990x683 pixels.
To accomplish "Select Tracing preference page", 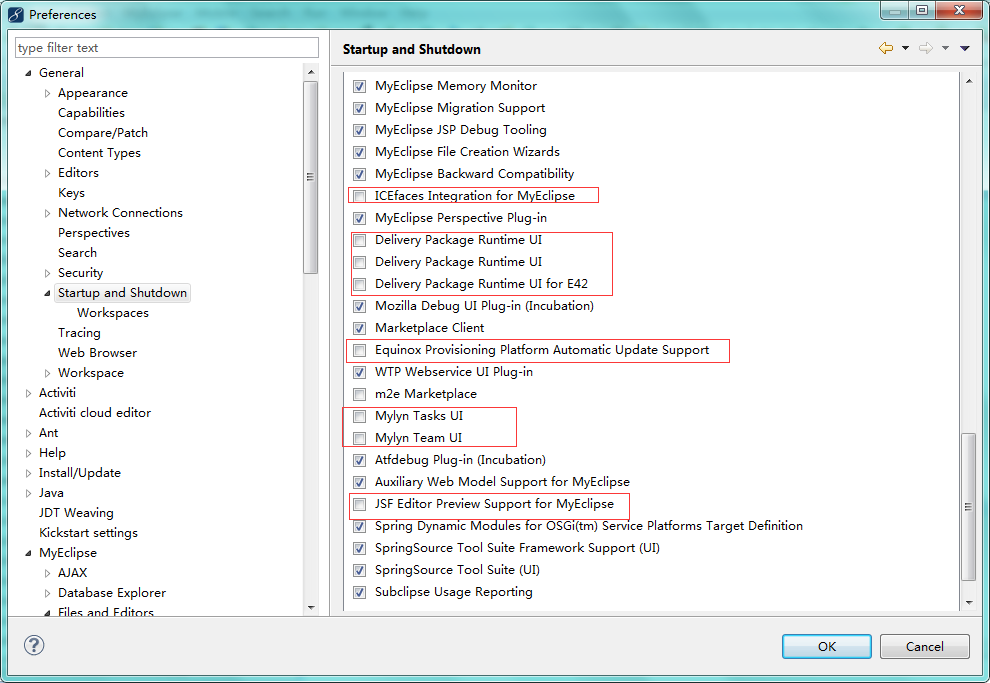I will (79, 333).
